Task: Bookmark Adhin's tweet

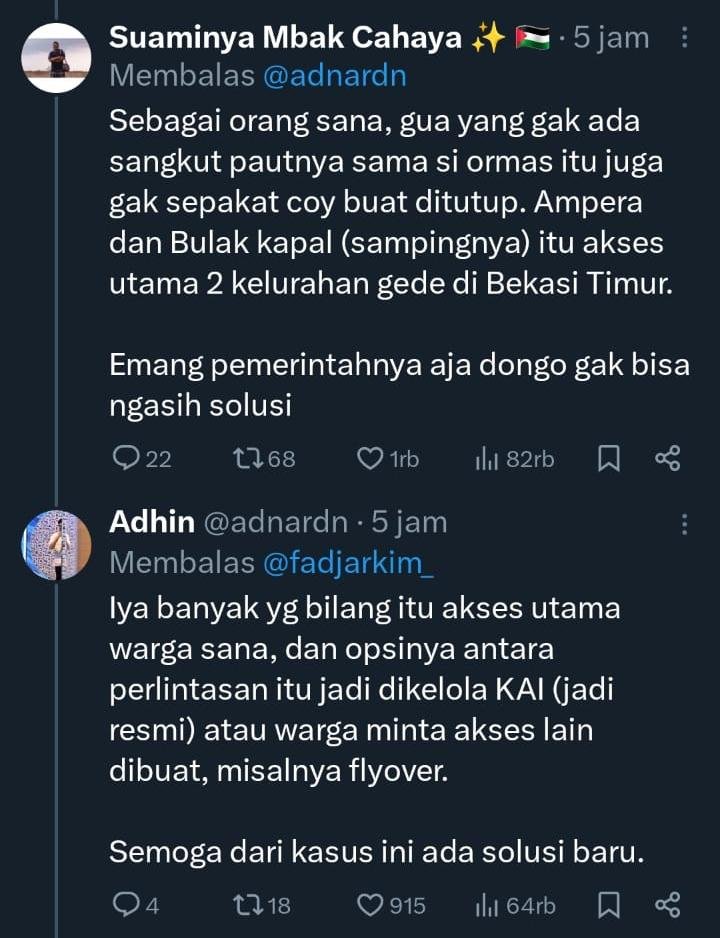Action: point(608,905)
